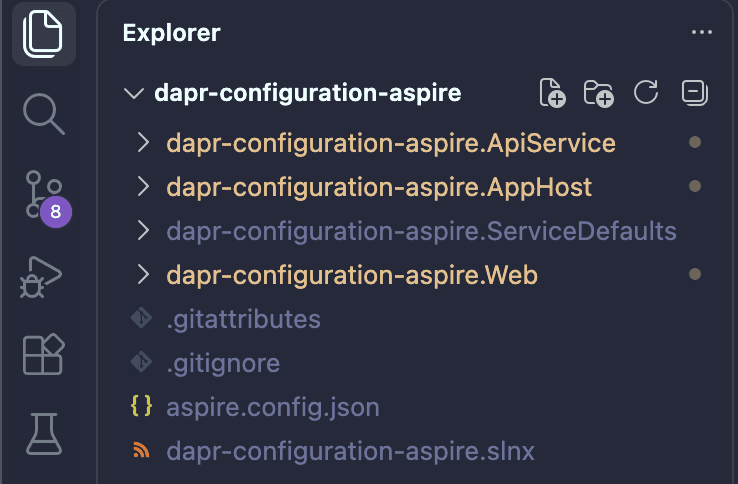
Task: Expand the AppHost folder chevron
Action: point(143,186)
